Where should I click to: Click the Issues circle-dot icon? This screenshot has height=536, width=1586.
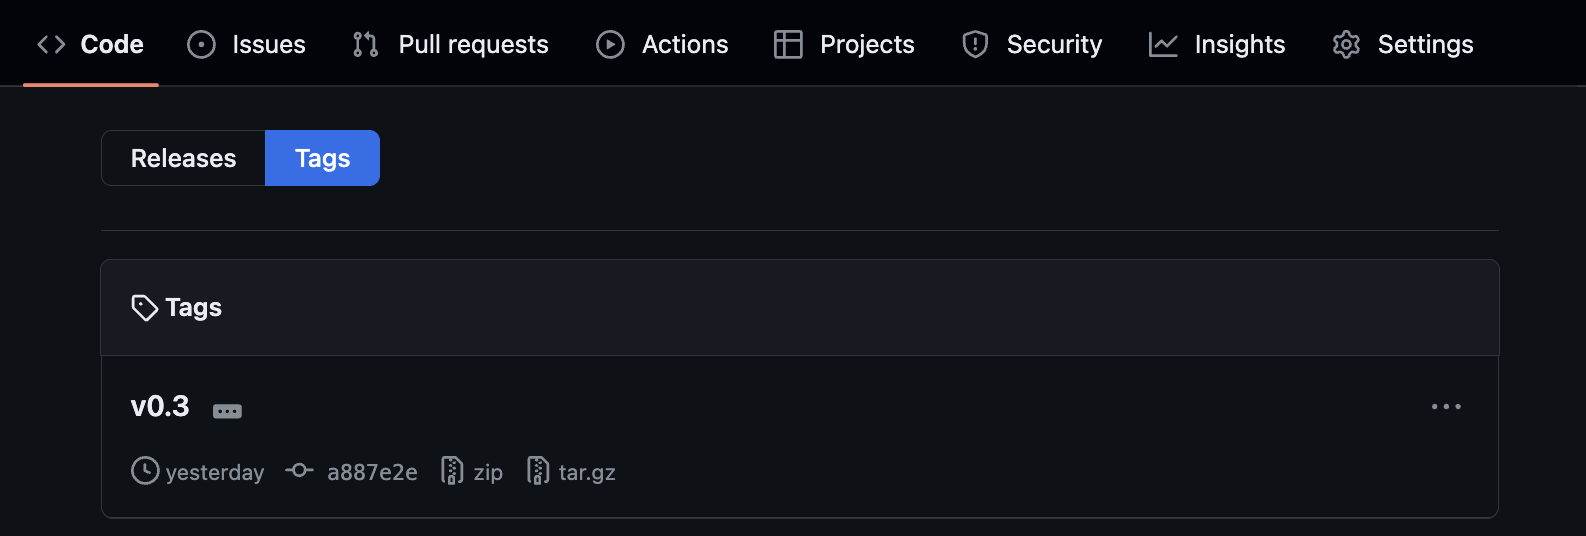tap(201, 45)
